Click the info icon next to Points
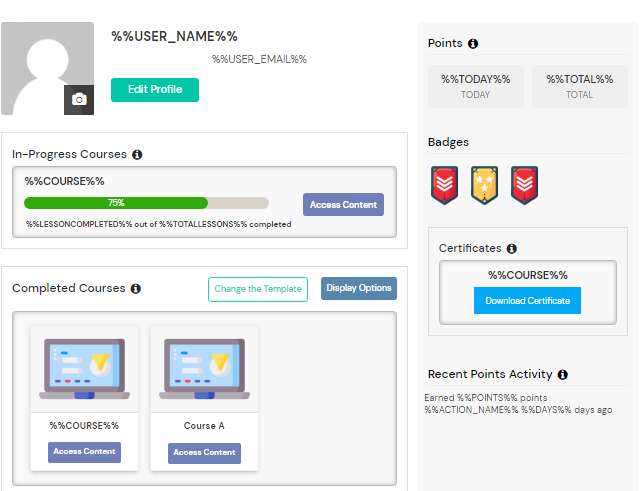The width and height of the screenshot is (641, 491). point(473,44)
